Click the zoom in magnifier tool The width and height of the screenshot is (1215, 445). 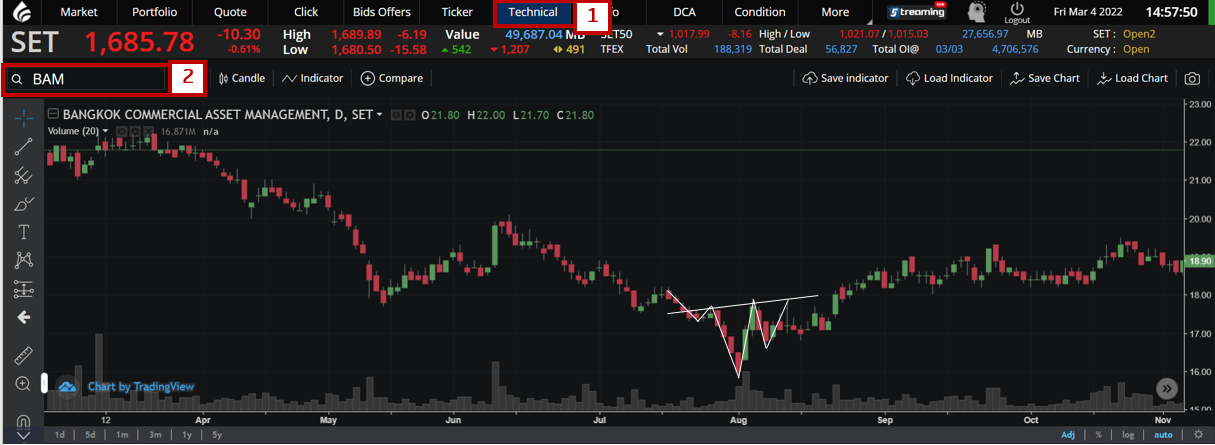click(24, 383)
